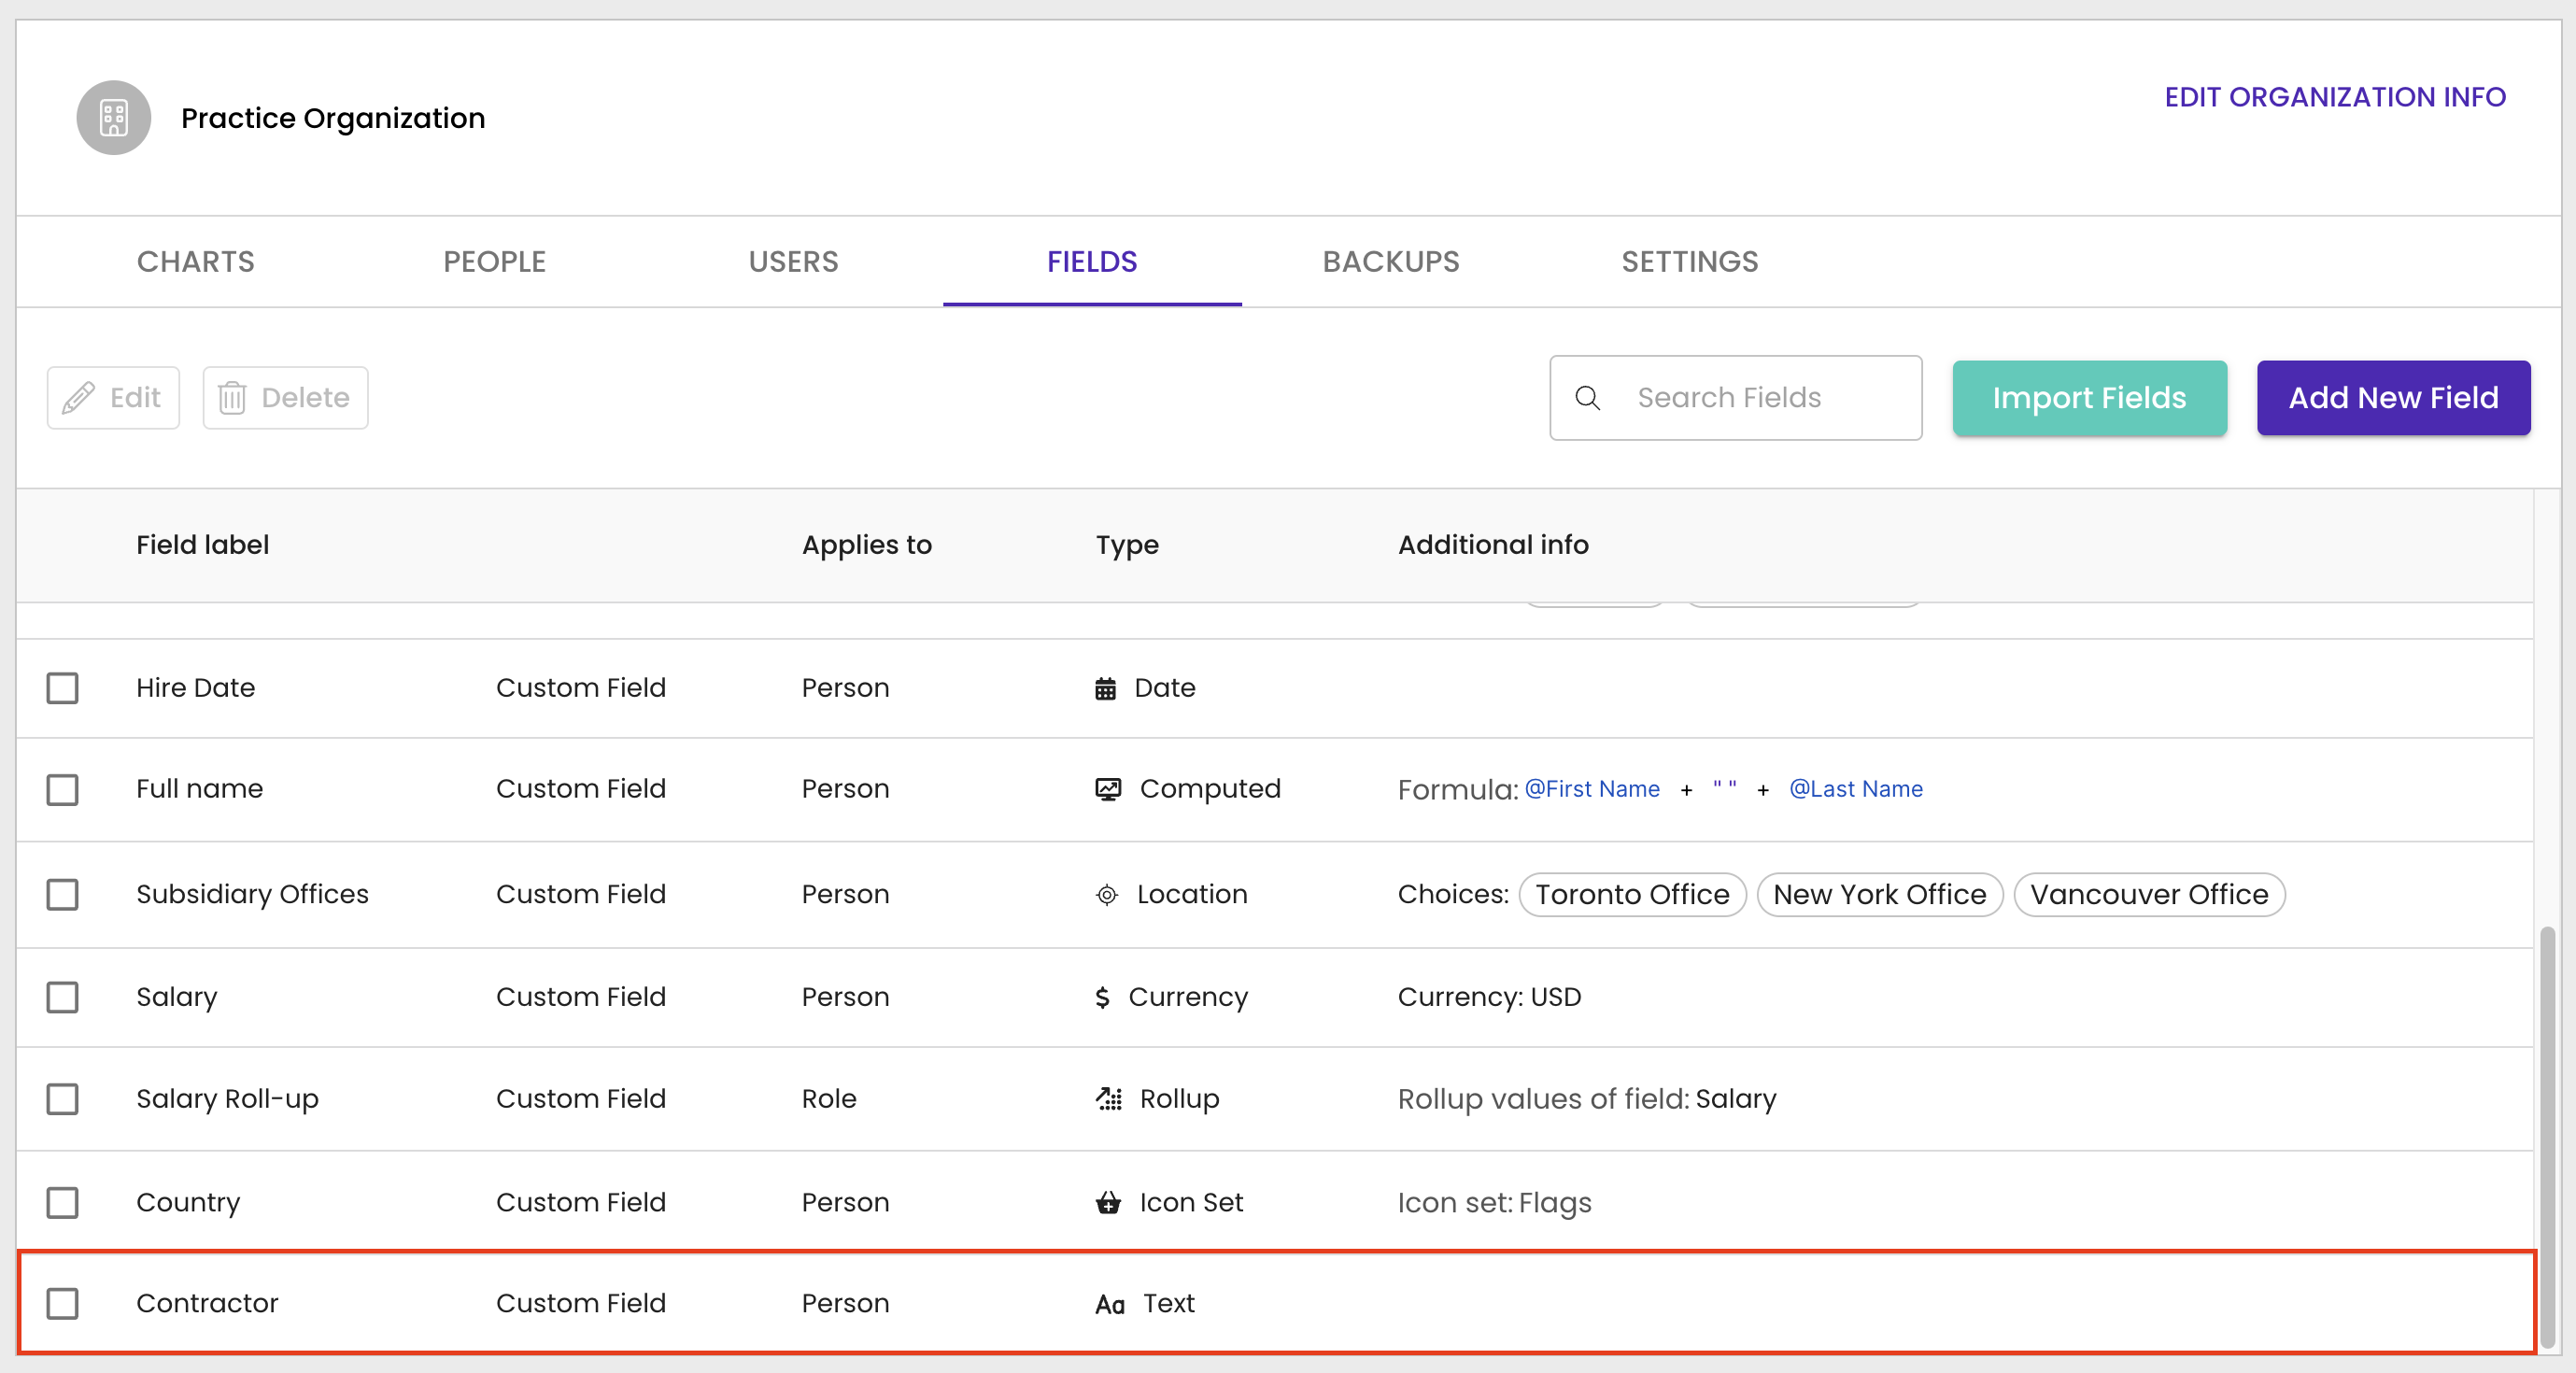Click the Icon Set basket icon
Viewport: 2576px width, 1373px height.
click(x=1108, y=1202)
